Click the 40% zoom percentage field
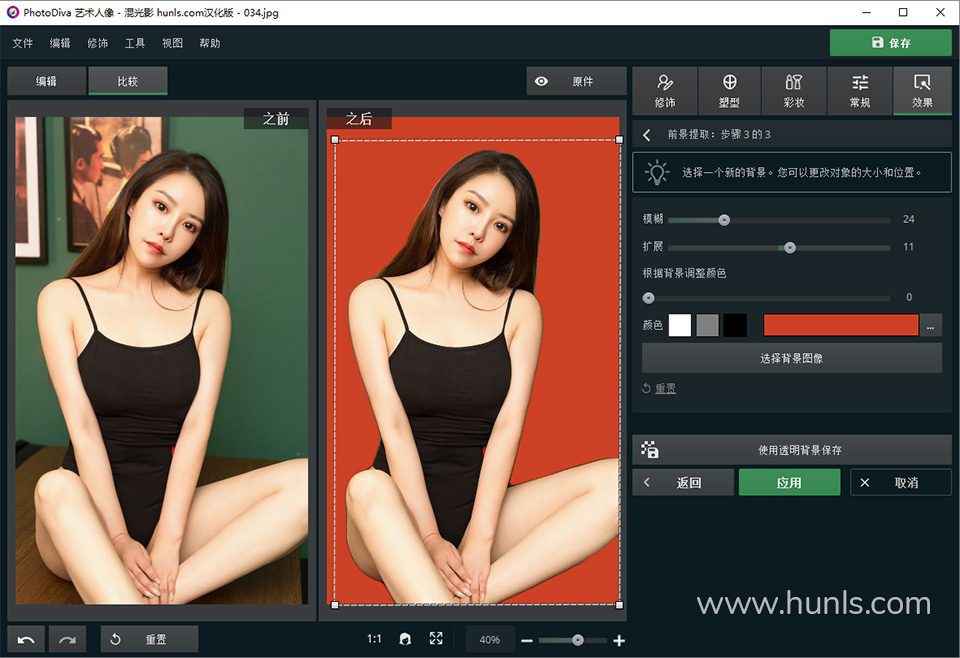This screenshot has height=658, width=960. pos(490,640)
